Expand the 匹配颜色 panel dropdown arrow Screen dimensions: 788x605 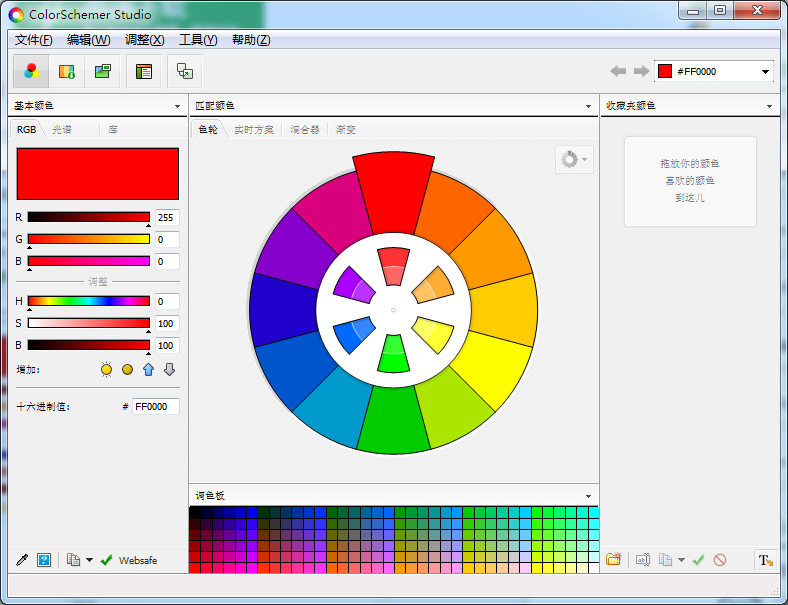[x=588, y=106]
